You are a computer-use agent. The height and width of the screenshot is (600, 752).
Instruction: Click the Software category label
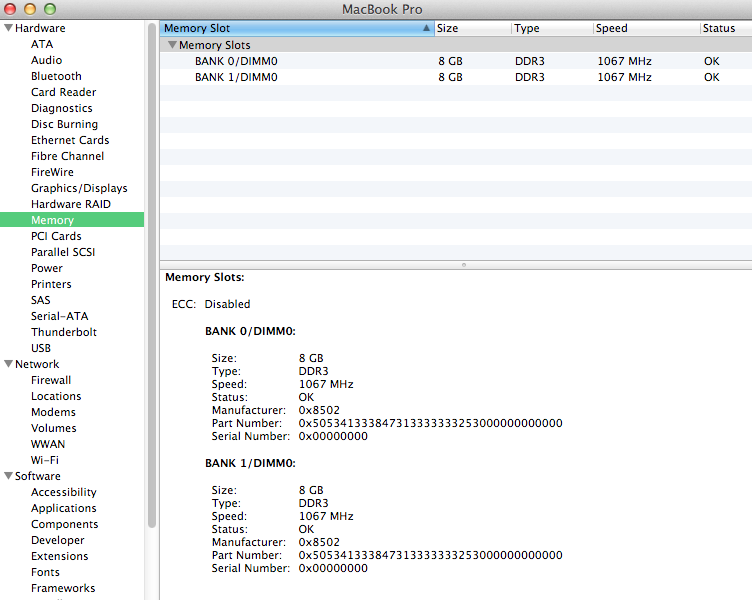(37, 476)
